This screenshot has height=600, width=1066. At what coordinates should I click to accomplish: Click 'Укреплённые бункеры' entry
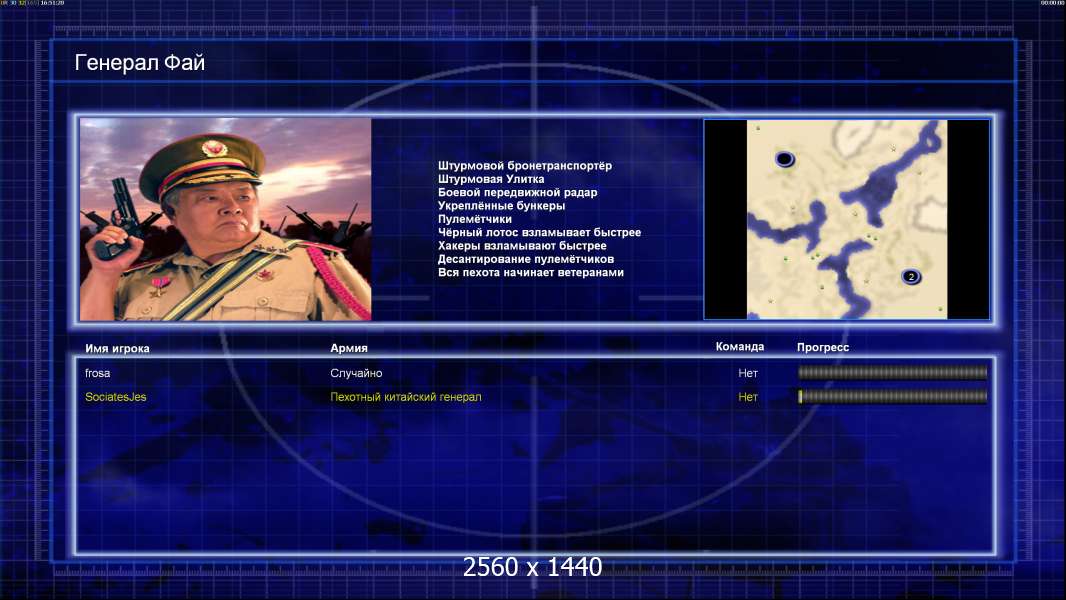pyautogui.click(x=501, y=205)
